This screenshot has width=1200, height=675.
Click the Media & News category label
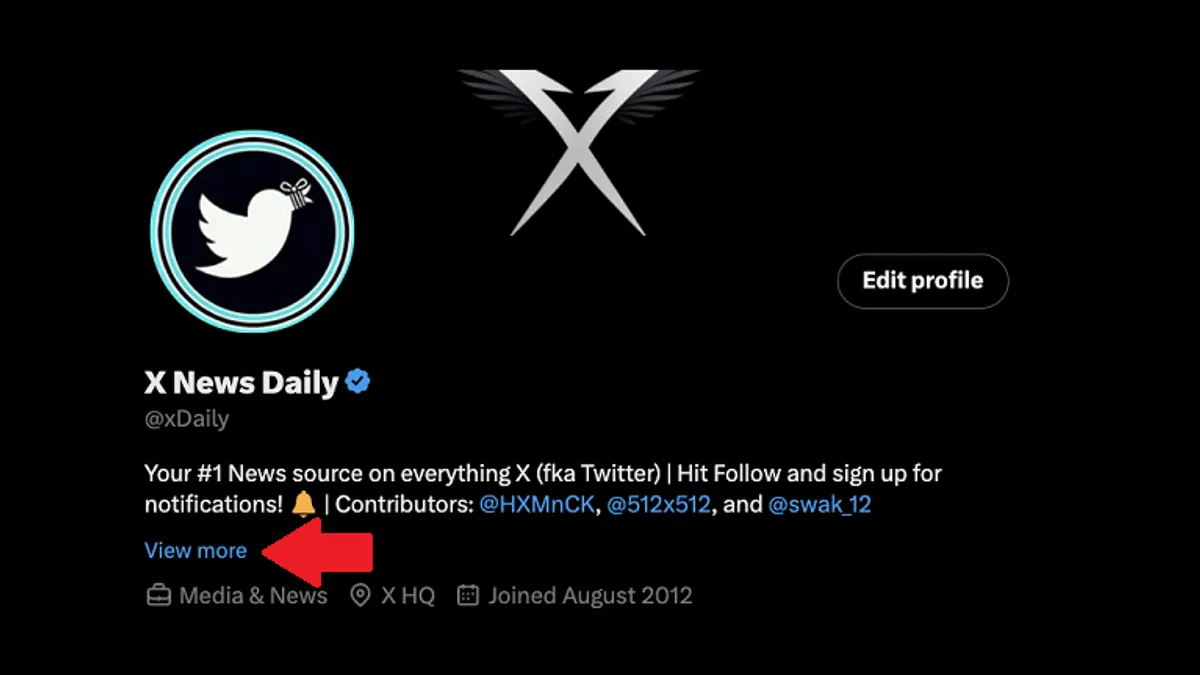[x=253, y=596]
